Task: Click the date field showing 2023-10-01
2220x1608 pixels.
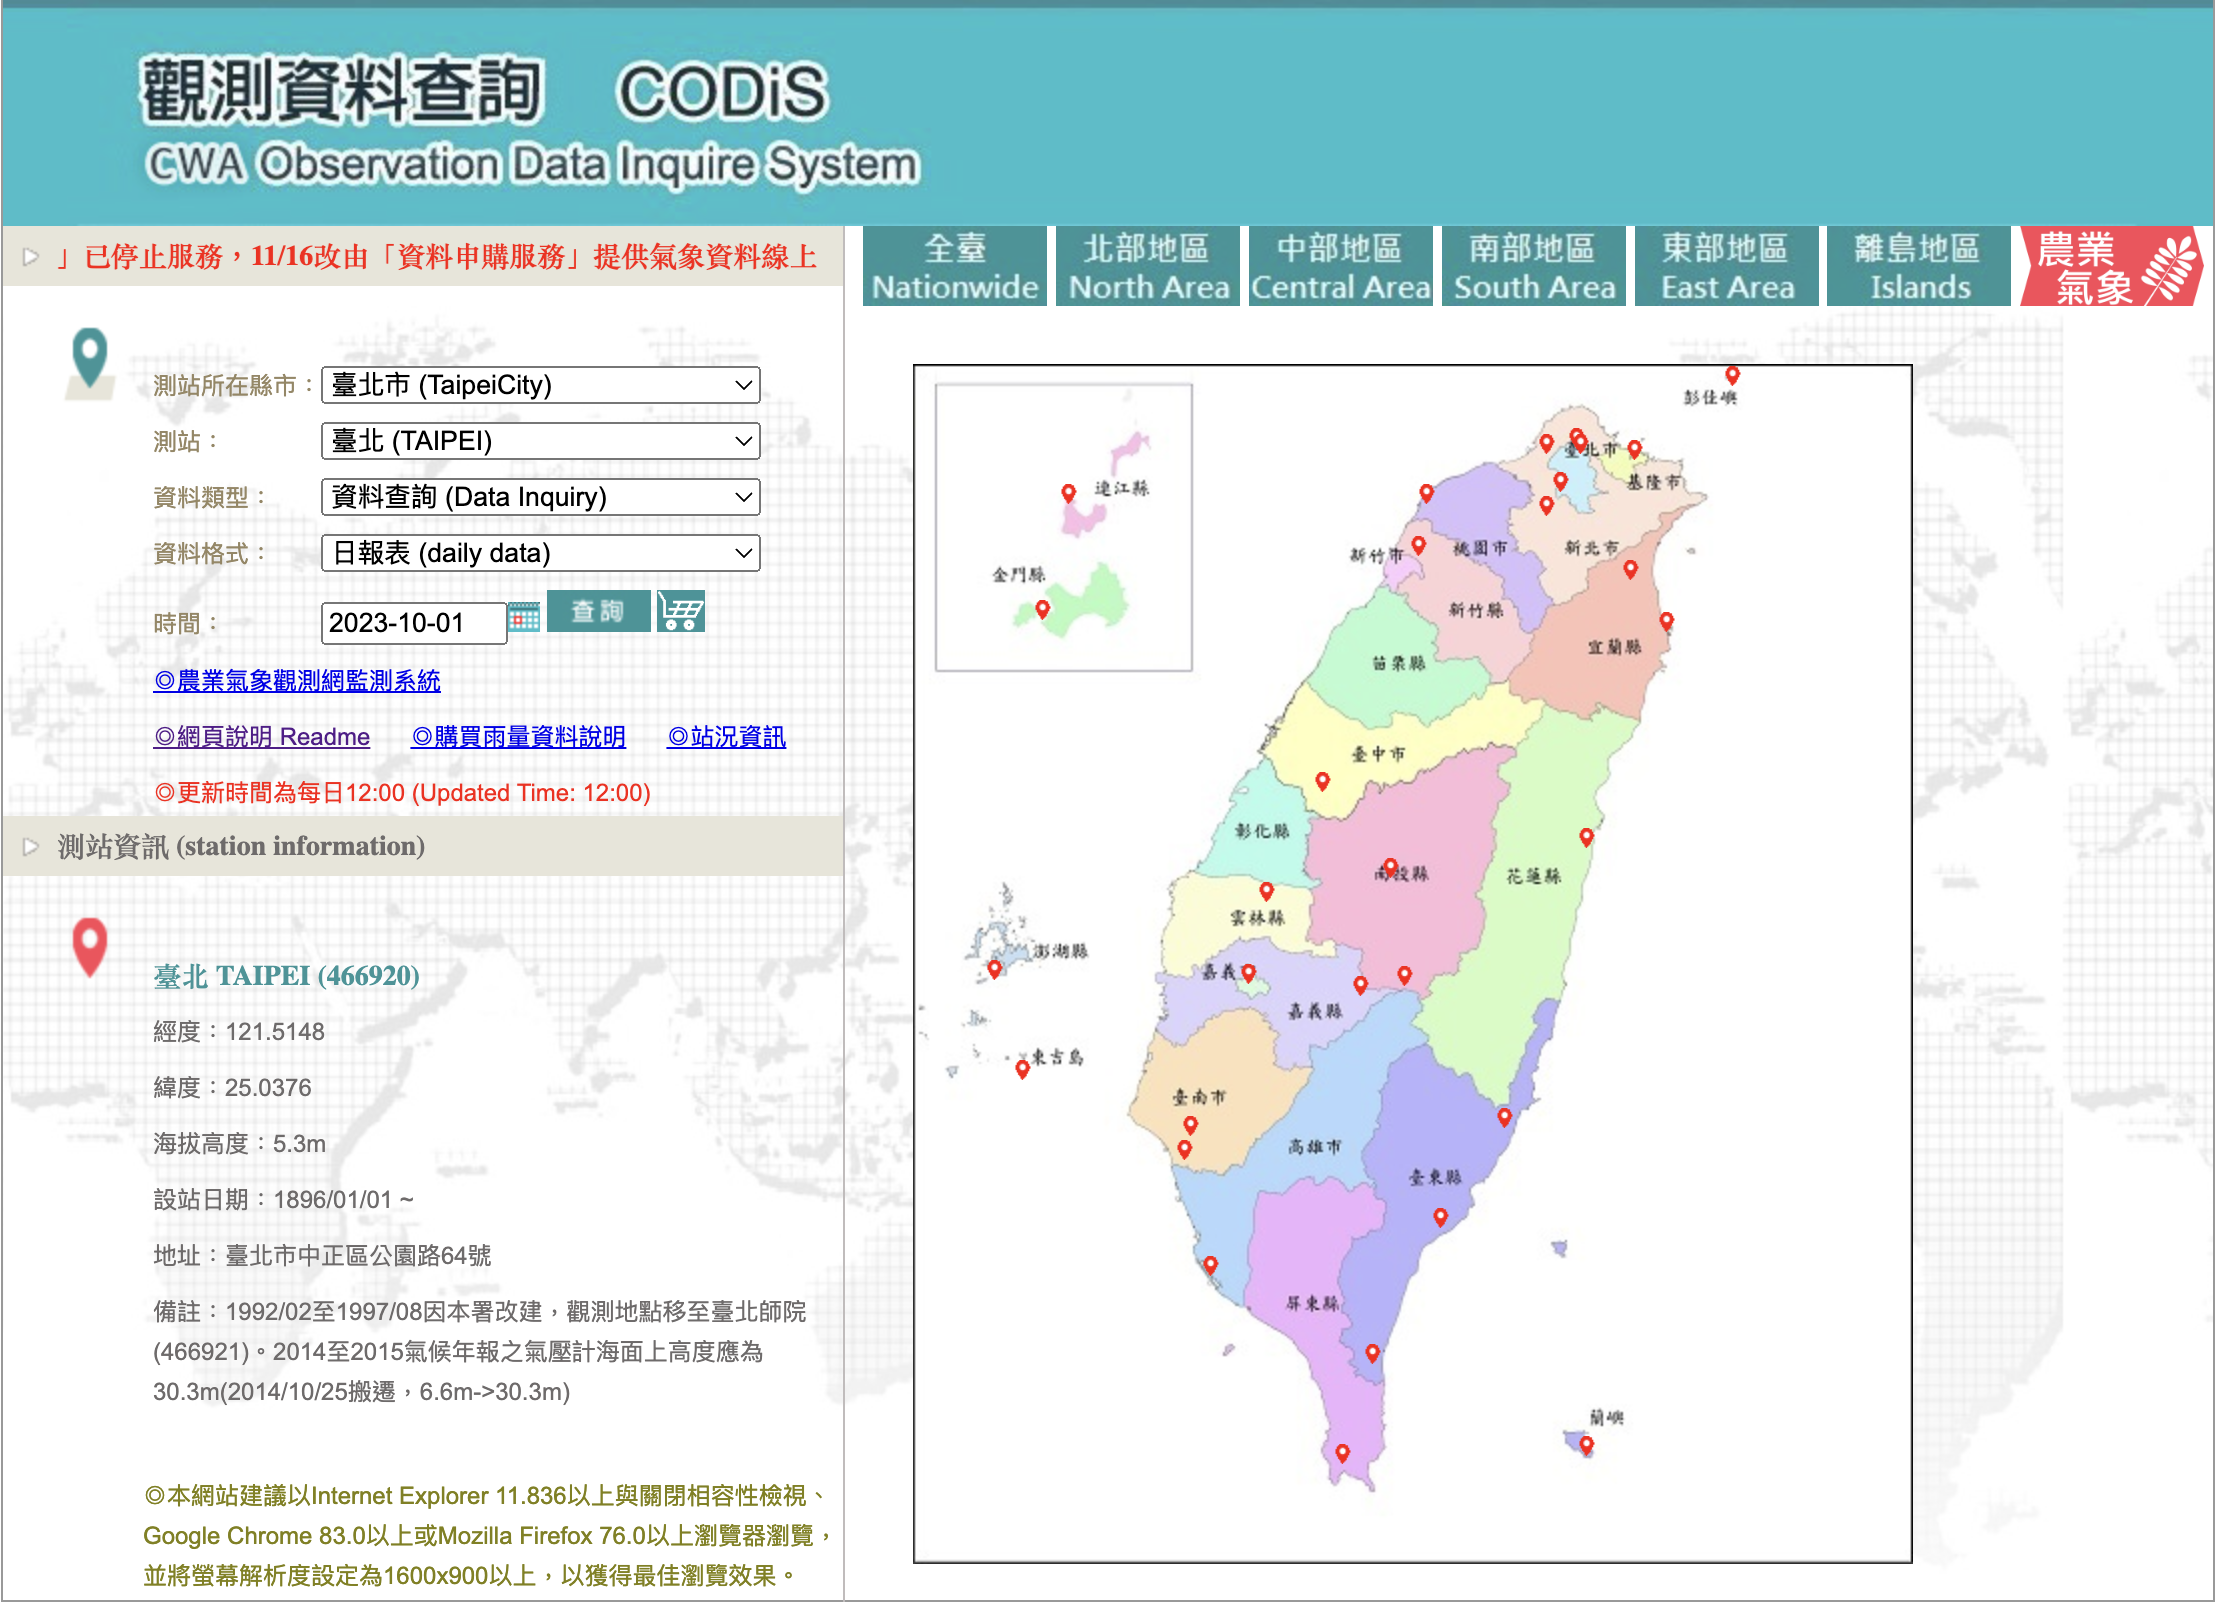Action: [x=413, y=623]
